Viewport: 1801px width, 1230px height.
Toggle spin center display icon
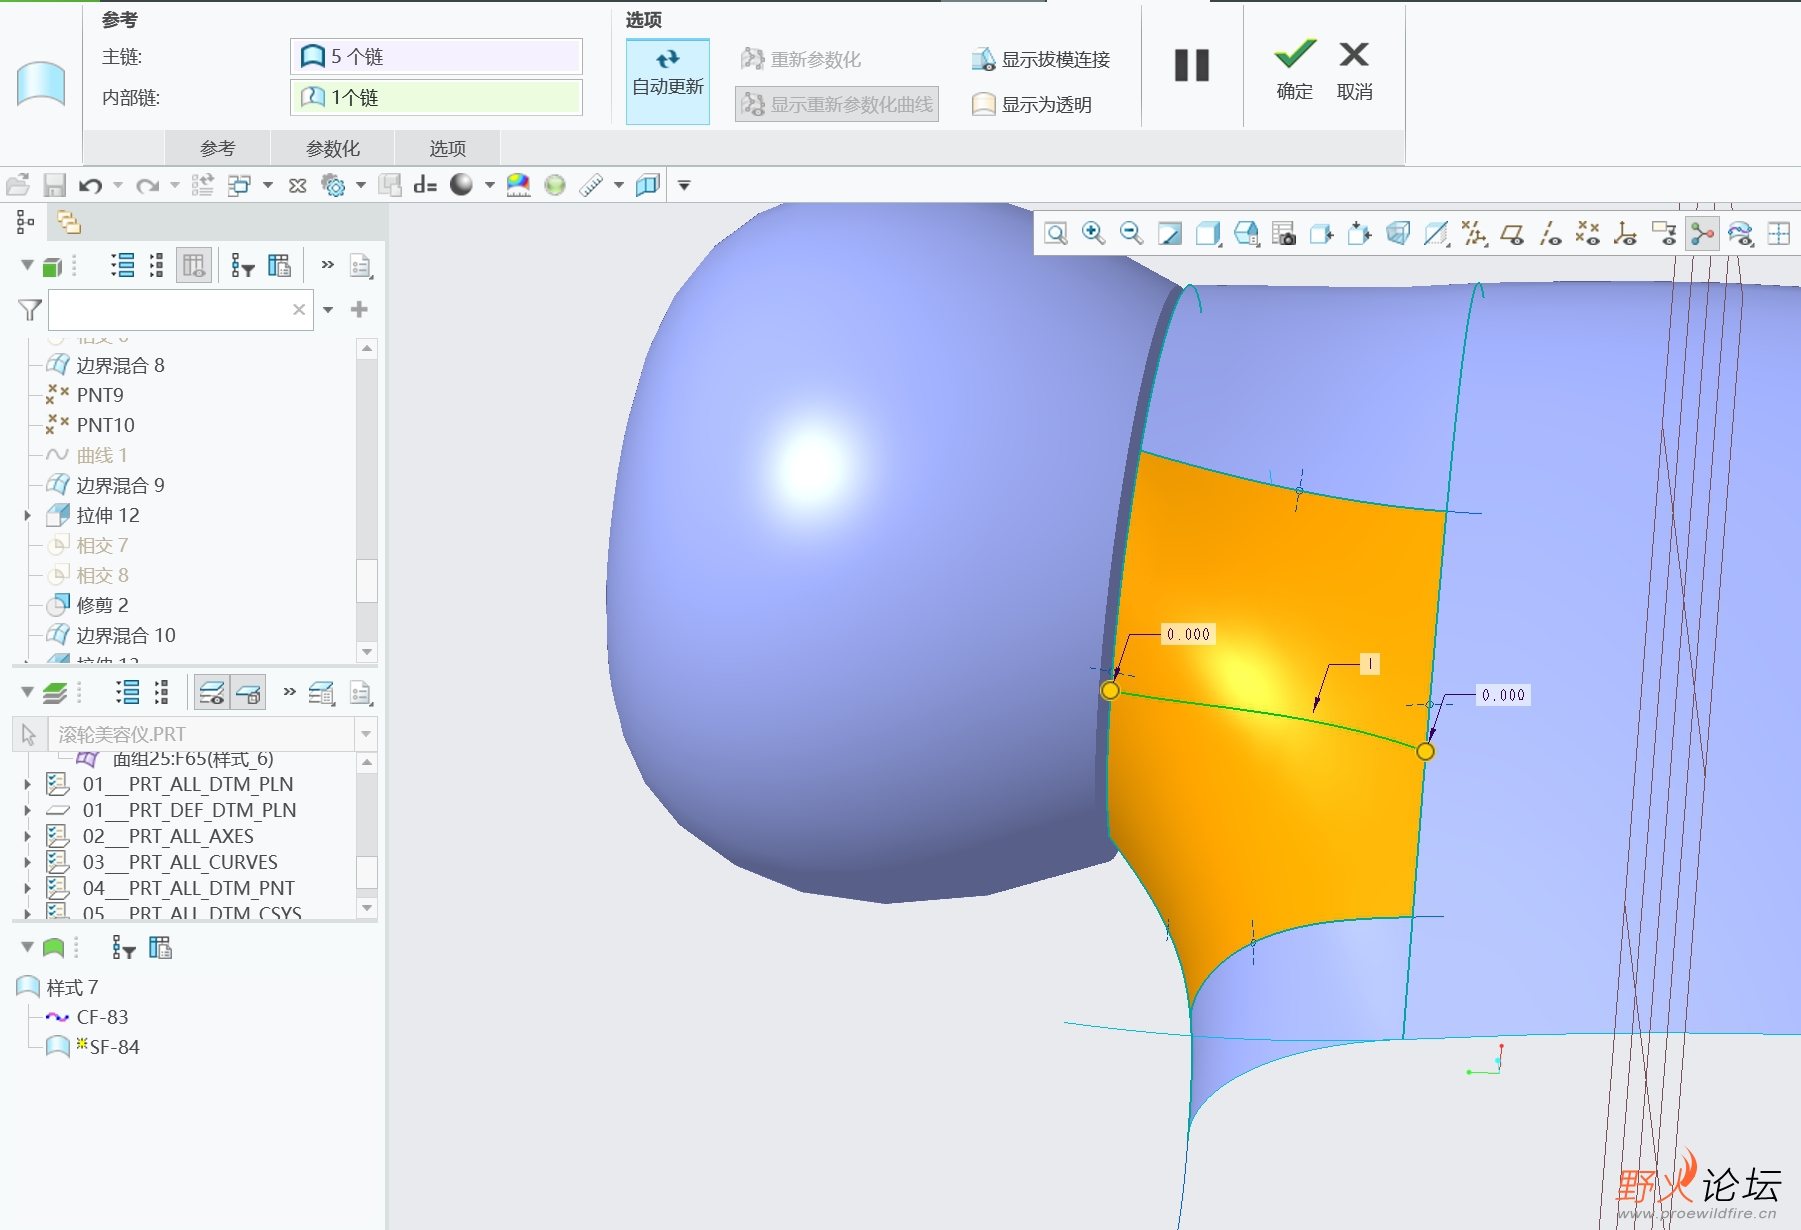1702,234
